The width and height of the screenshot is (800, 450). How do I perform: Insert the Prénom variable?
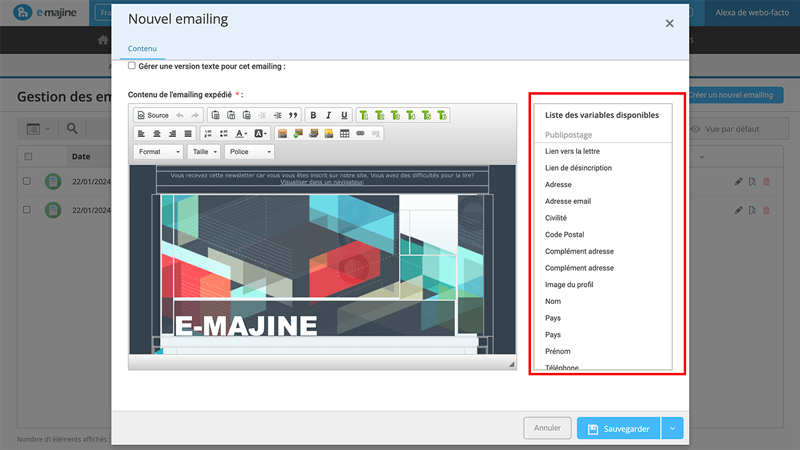pos(558,352)
